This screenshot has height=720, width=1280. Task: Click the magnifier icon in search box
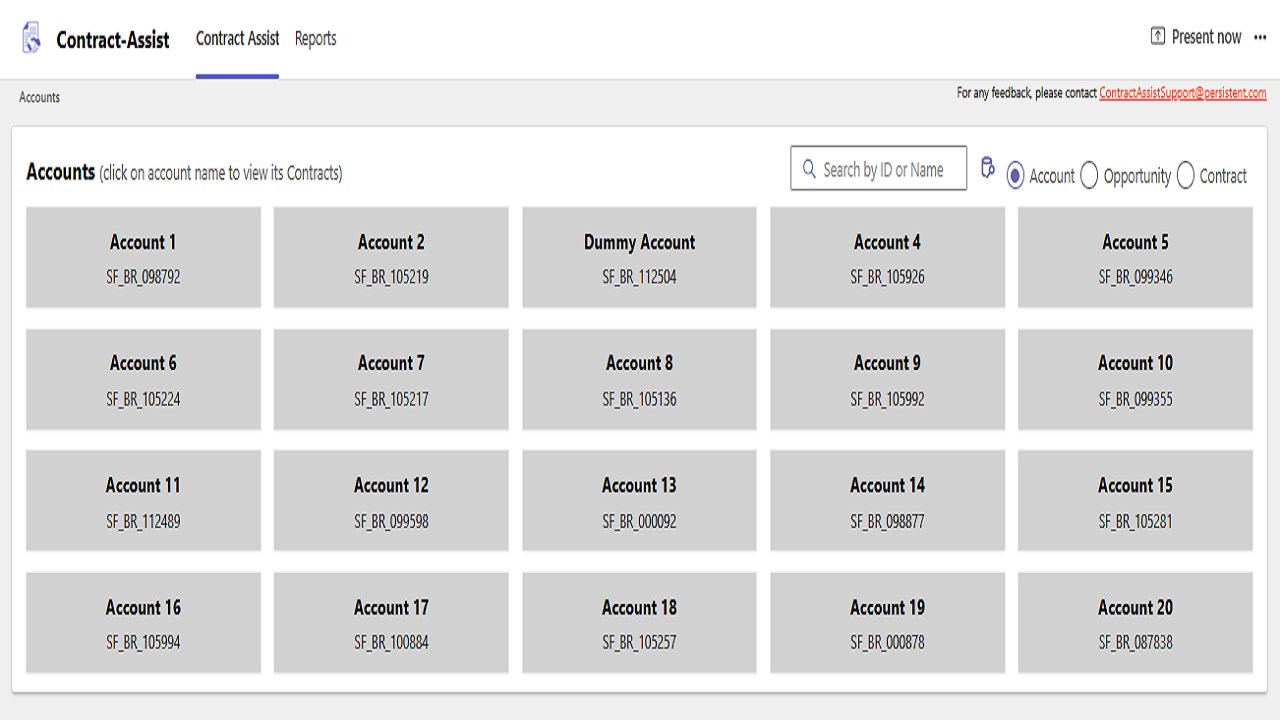pos(809,169)
